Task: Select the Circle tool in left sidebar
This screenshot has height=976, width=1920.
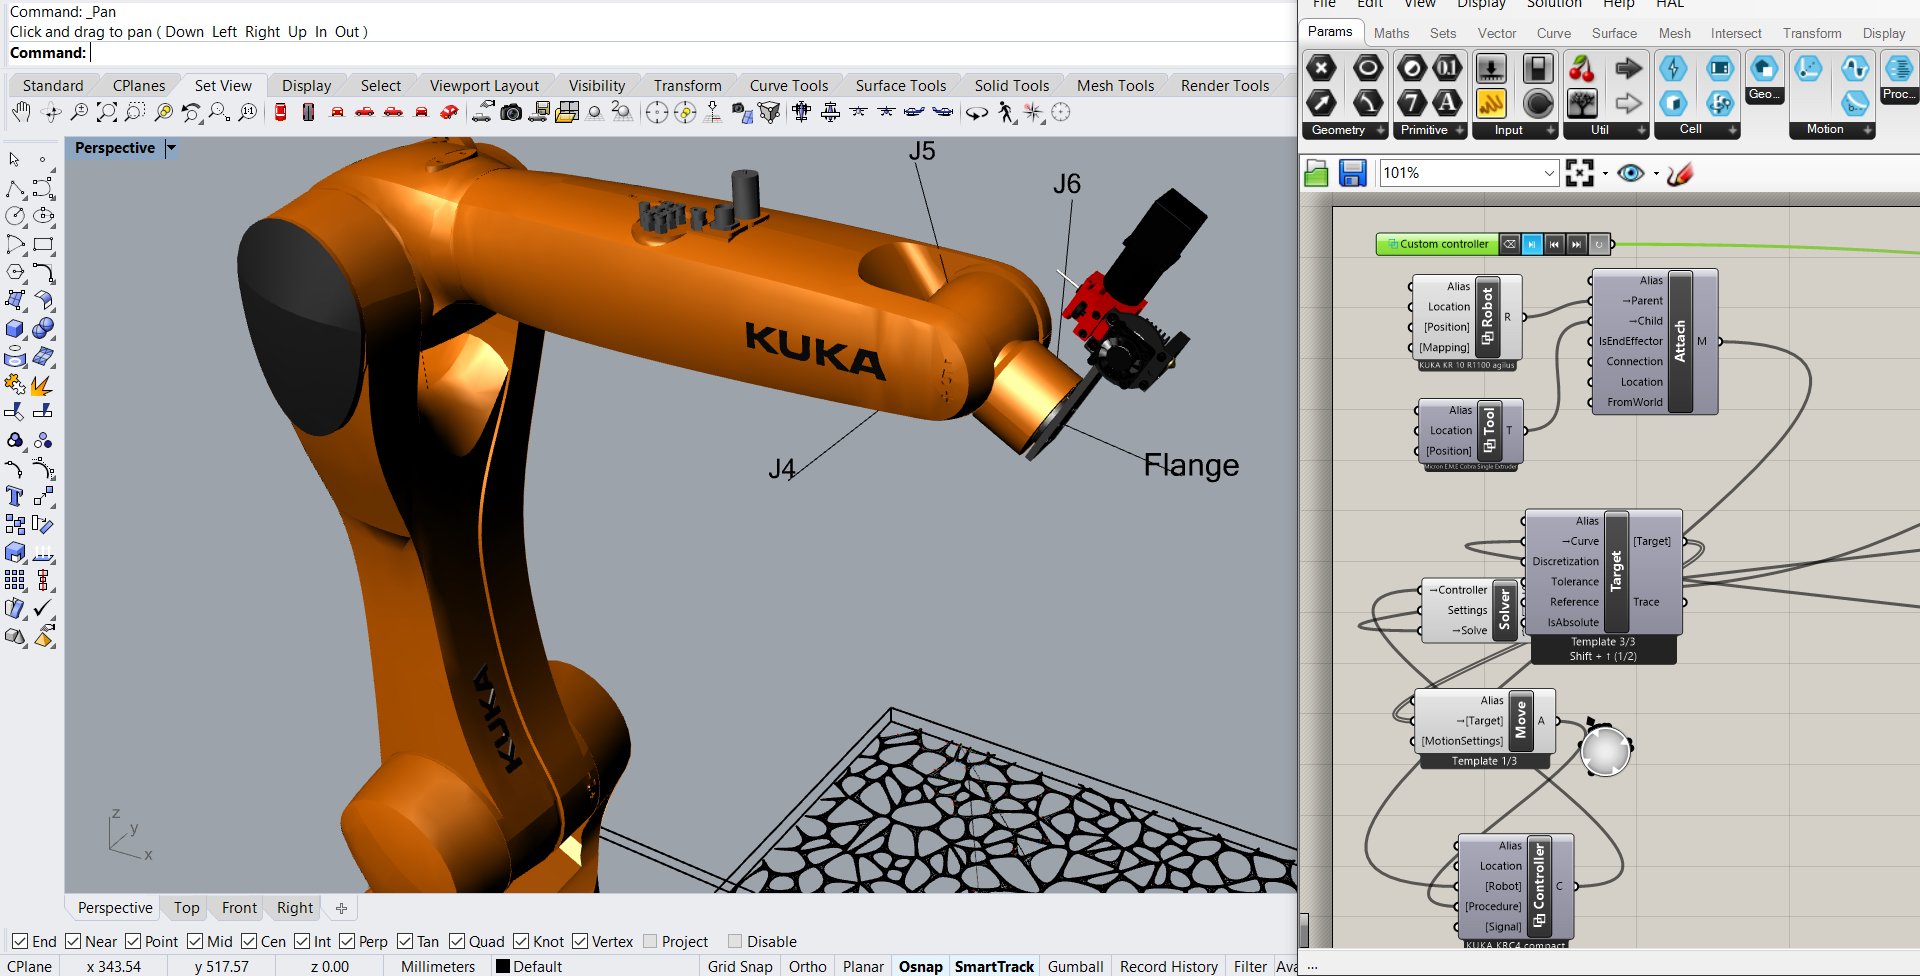Action: [15, 216]
